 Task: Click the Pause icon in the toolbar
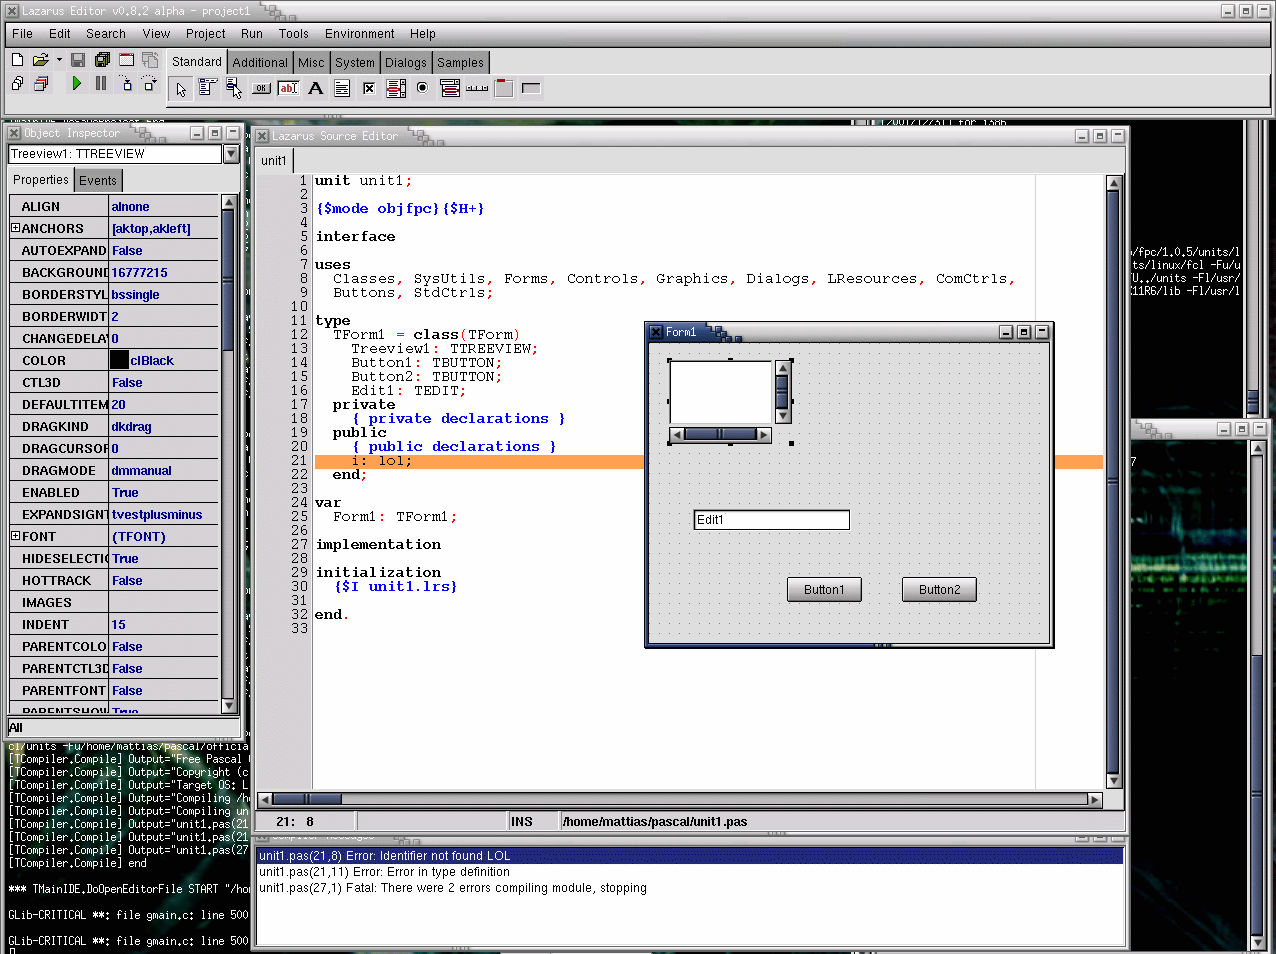[x=101, y=84]
